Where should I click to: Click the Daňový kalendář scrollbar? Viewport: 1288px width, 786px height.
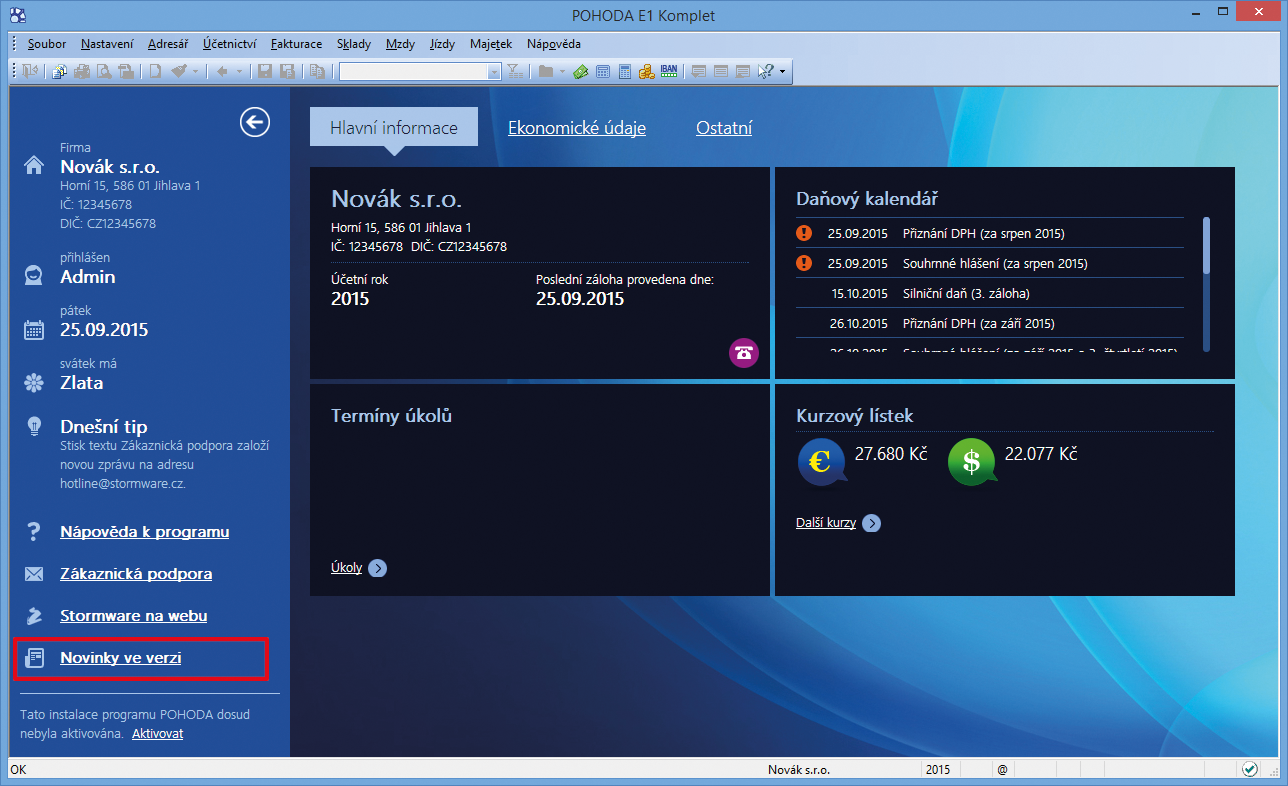(x=1207, y=283)
